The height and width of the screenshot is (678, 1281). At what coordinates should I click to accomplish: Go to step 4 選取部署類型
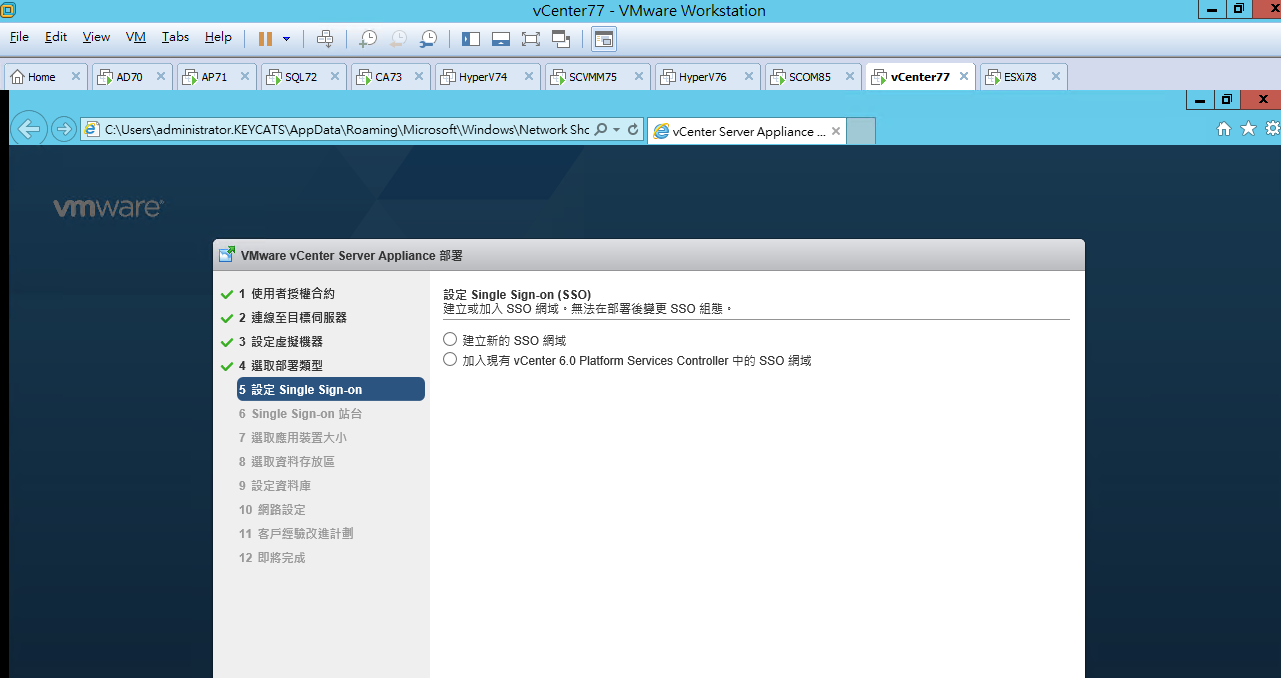280,366
